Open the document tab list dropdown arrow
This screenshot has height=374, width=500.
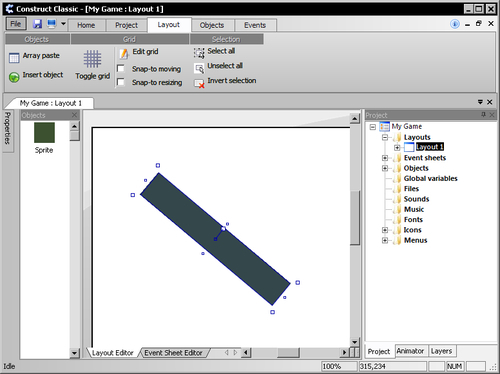pos(480,102)
